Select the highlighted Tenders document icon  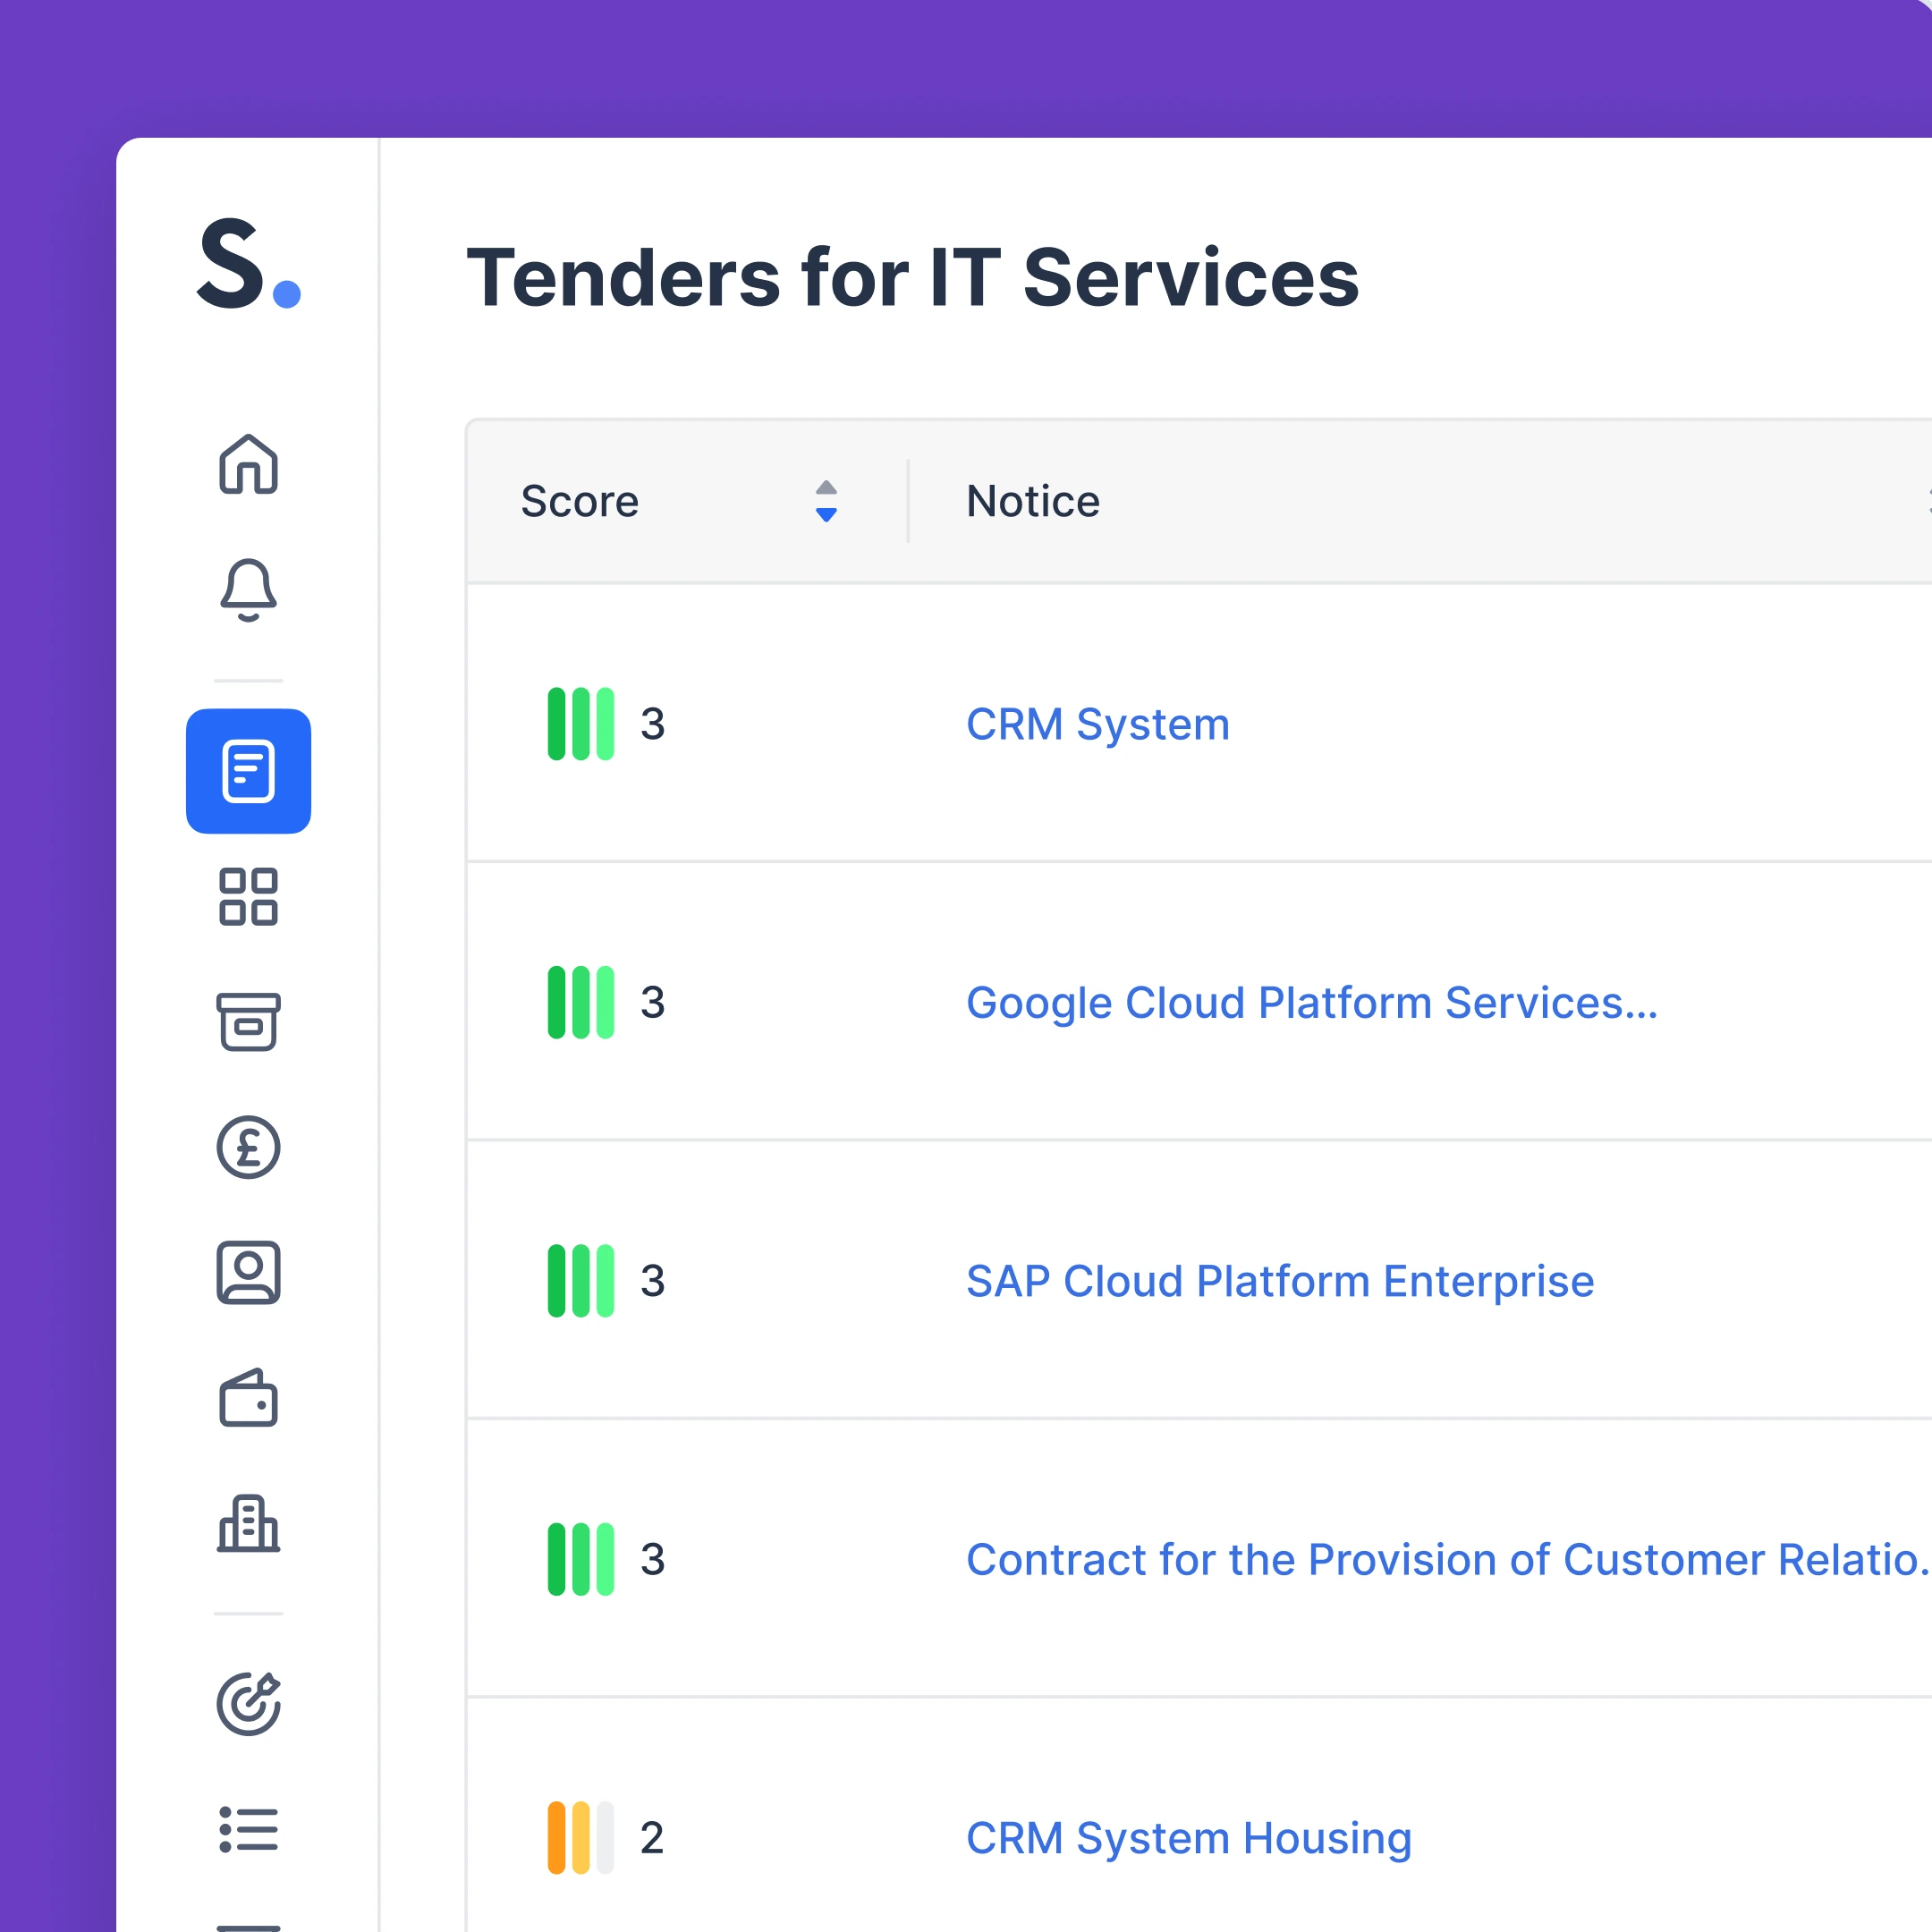coord(248,771)
